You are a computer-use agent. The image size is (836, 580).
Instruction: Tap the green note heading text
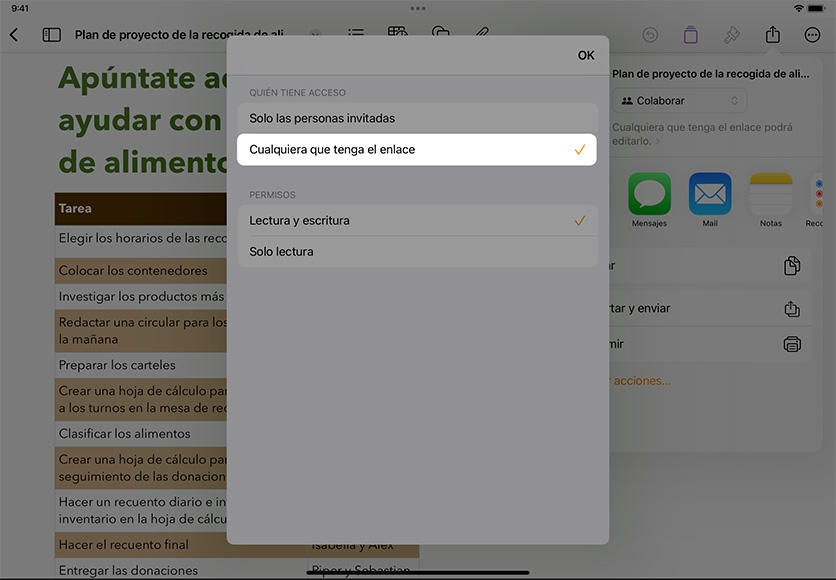click(x=142, y=120)
